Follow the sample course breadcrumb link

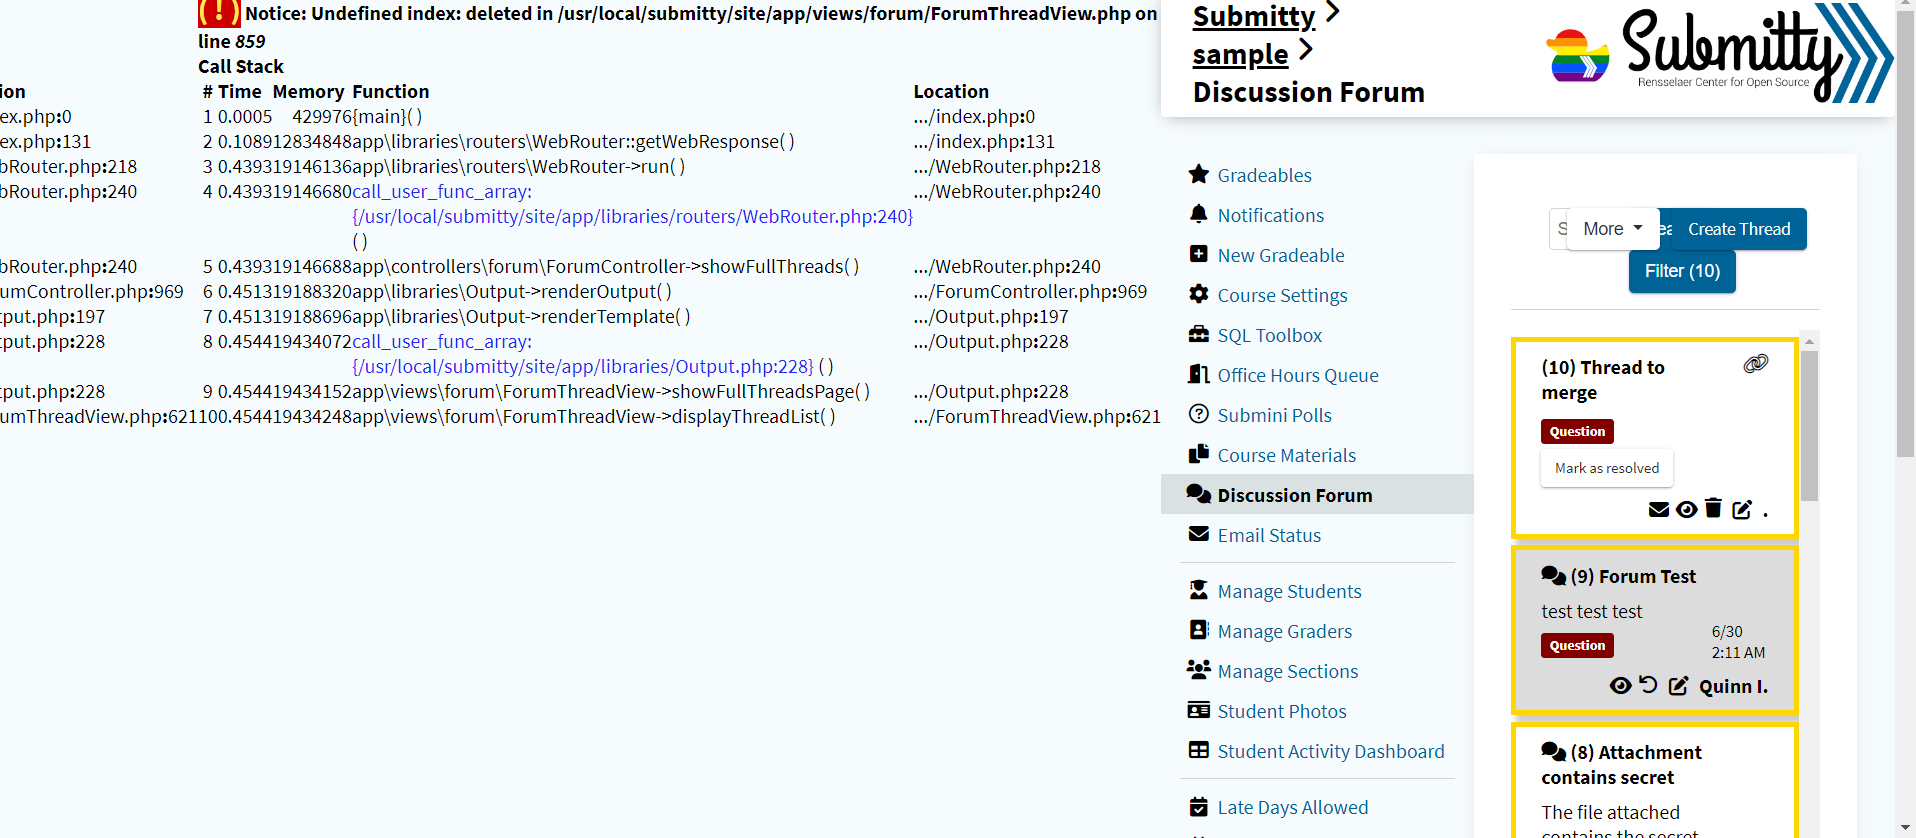tap(1240, 54)
